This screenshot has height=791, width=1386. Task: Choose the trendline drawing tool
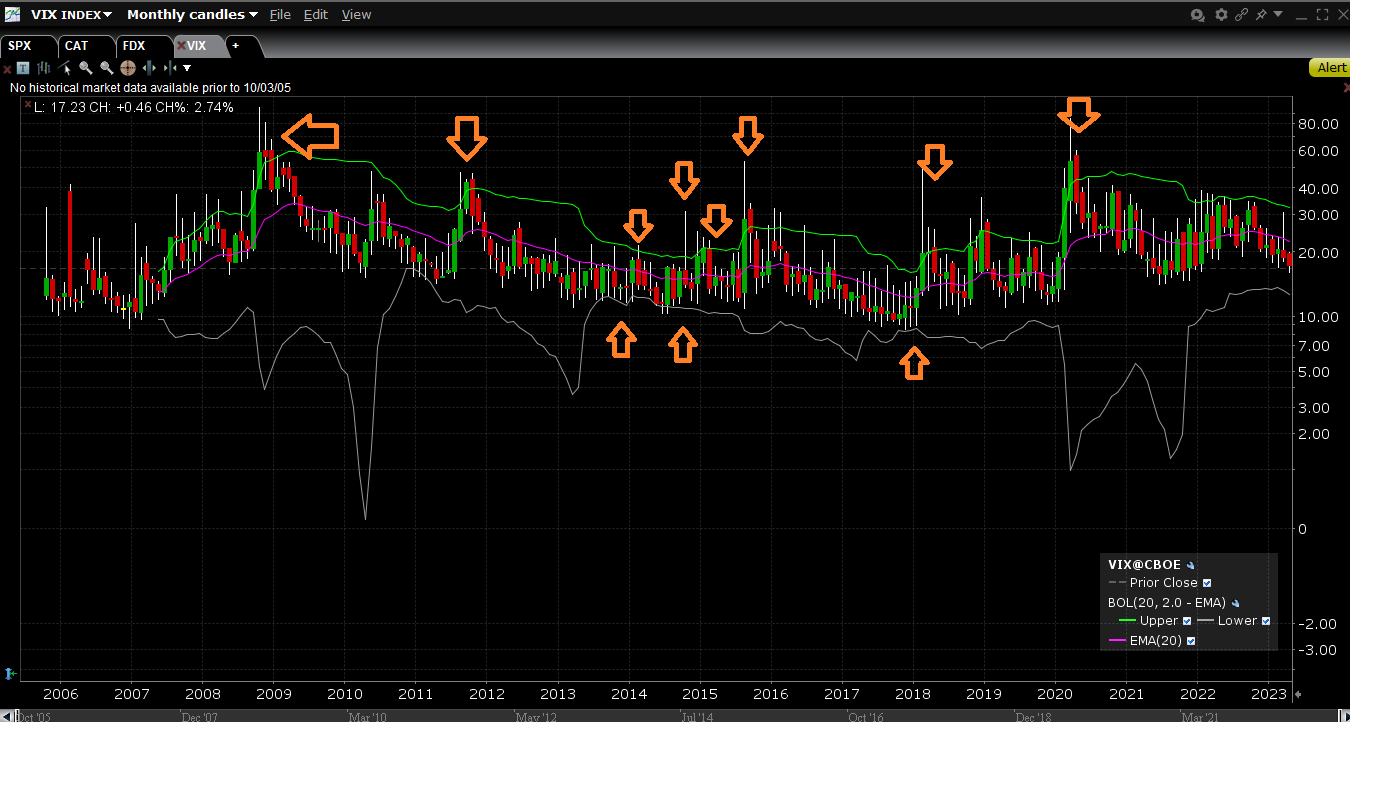click(x=65, y=68)
